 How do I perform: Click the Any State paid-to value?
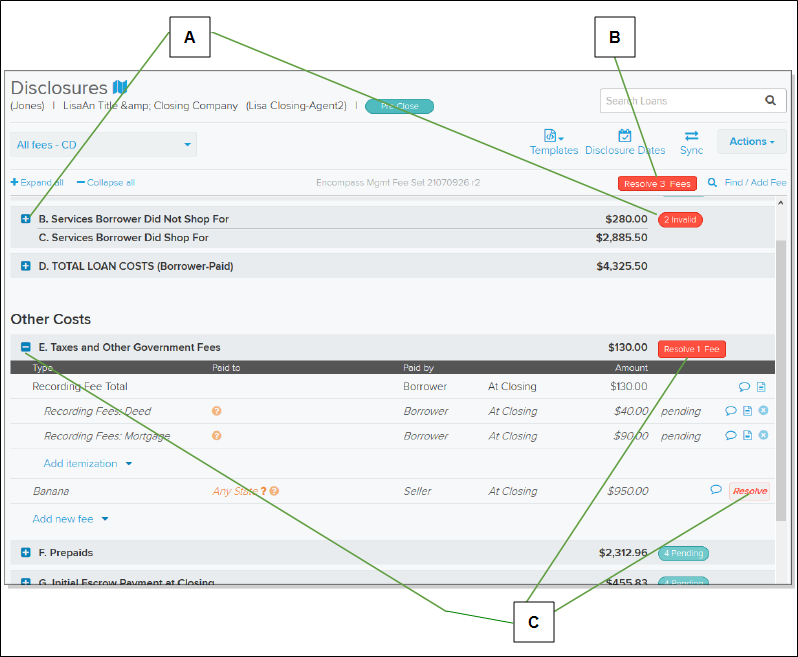click(235, 491)
